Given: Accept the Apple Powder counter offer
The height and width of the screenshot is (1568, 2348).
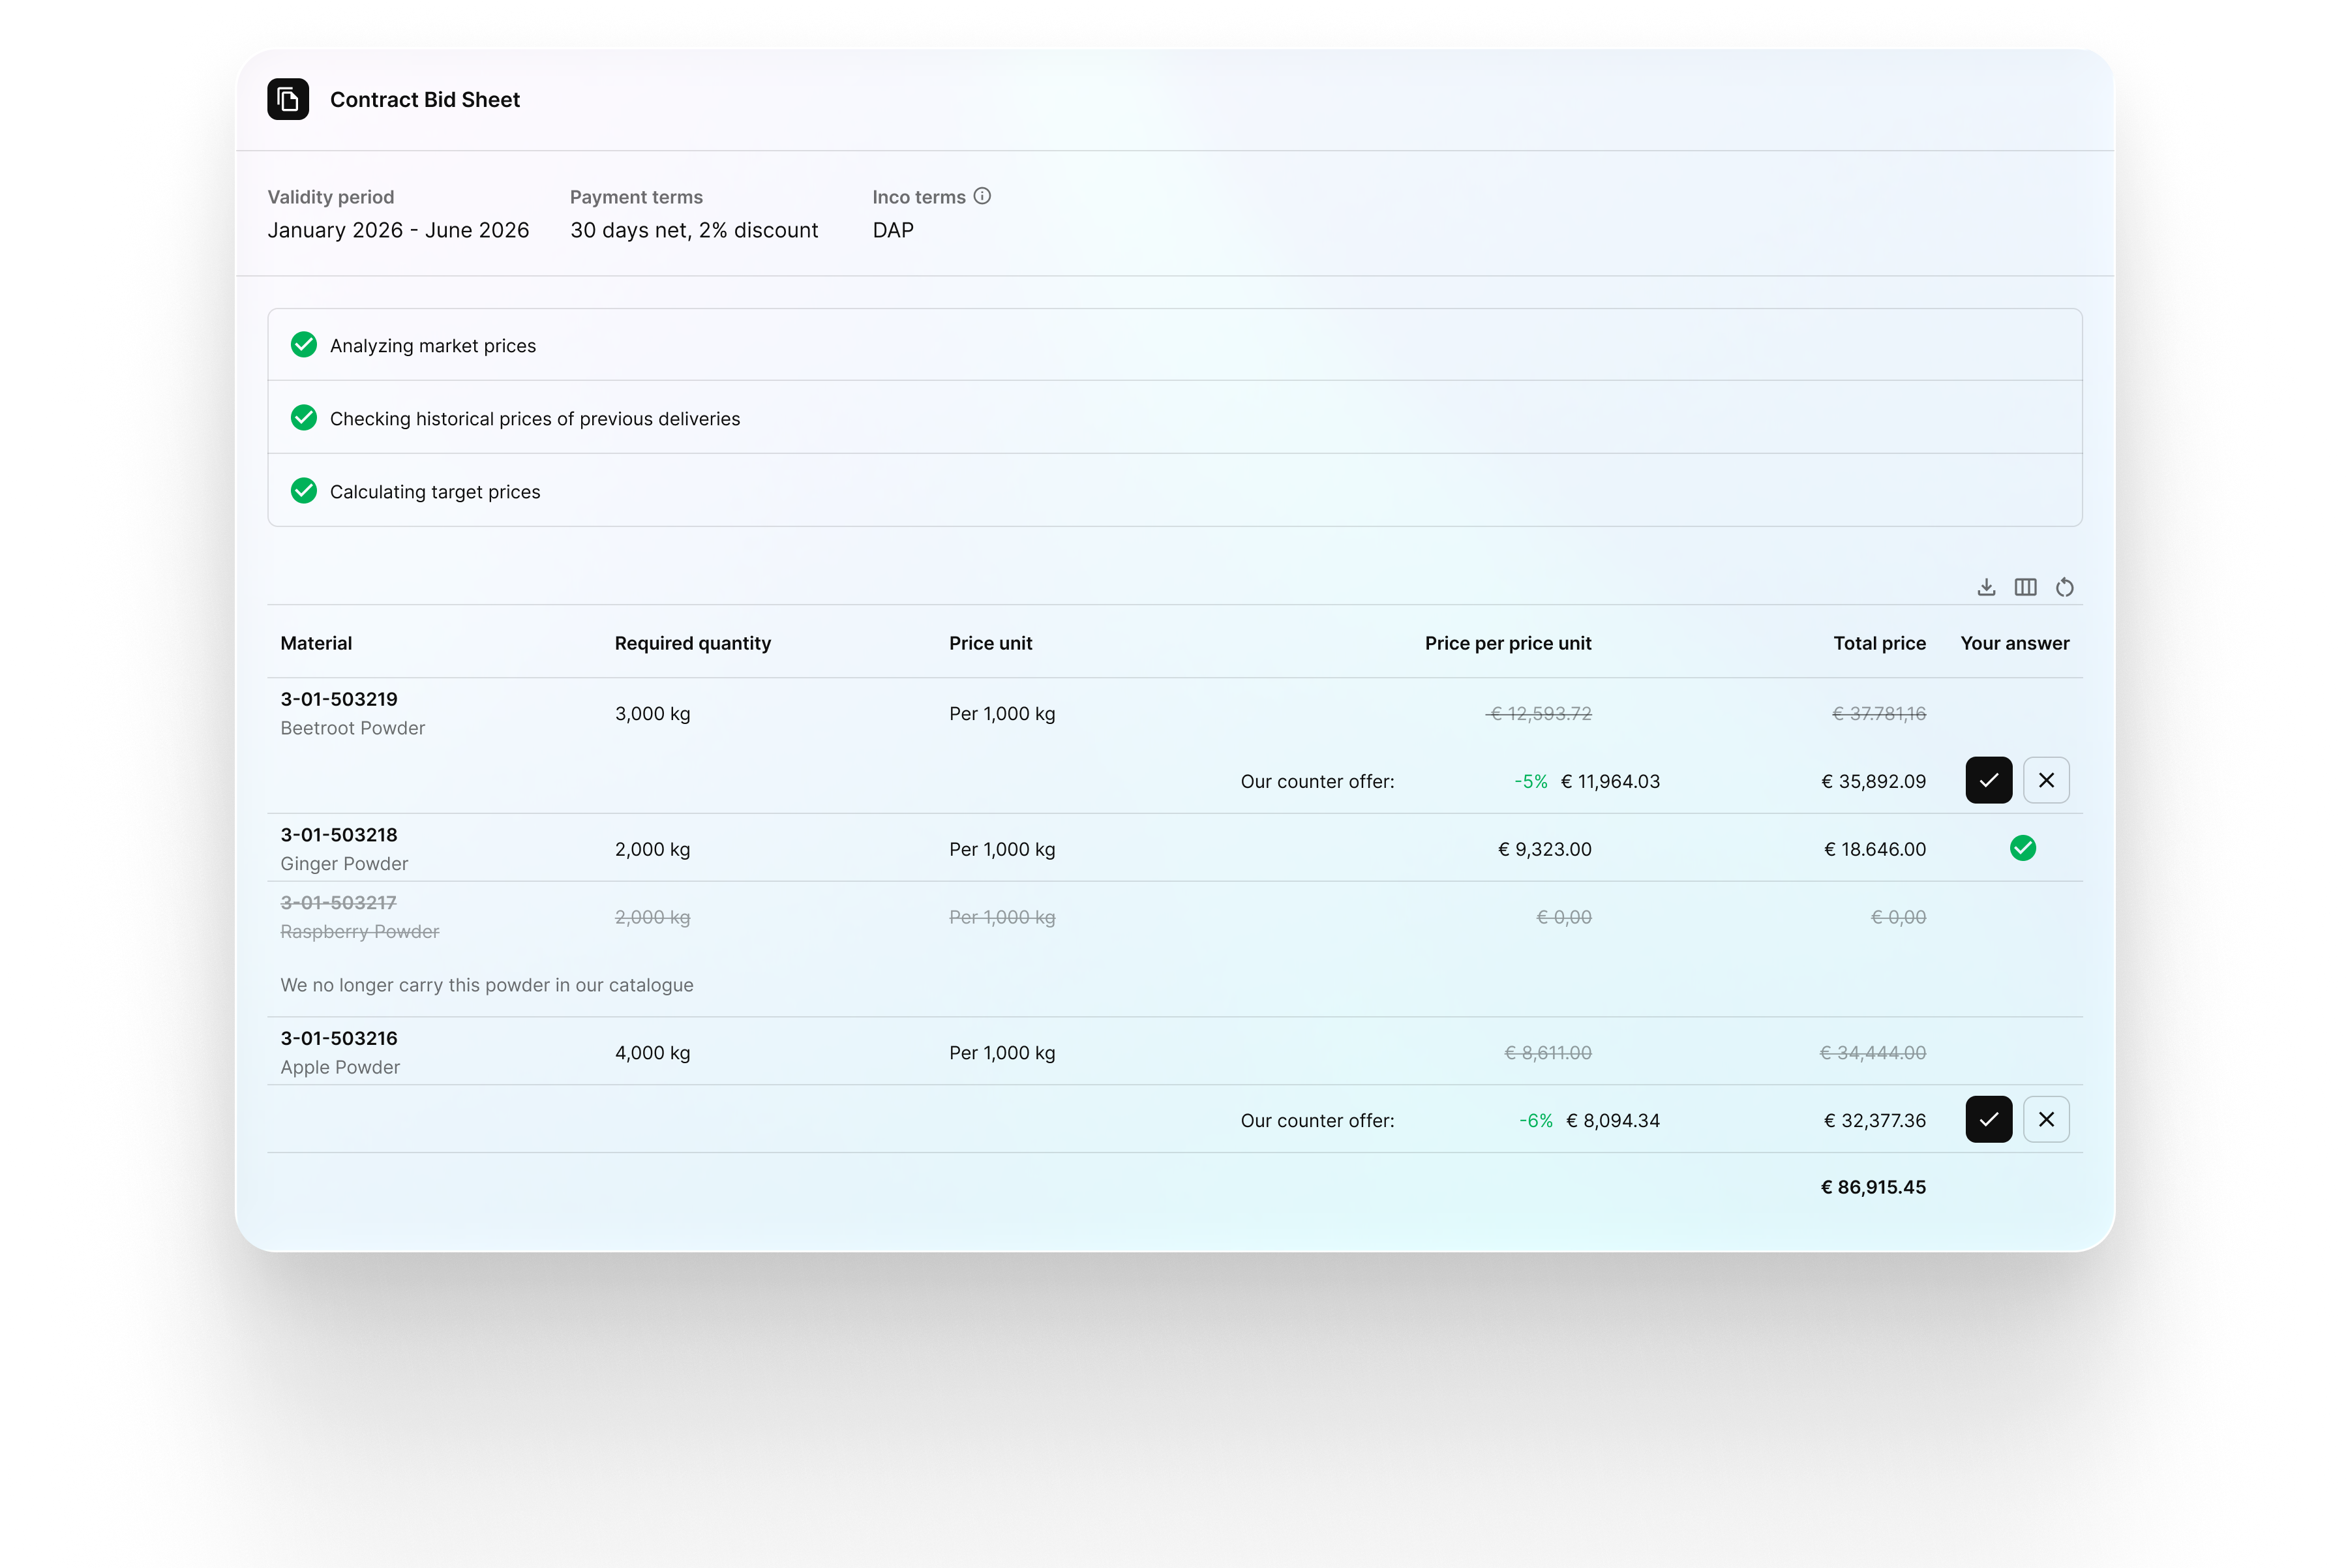Looking at the screenshot, I should pyautogui.click(x=1988, y=1119).
